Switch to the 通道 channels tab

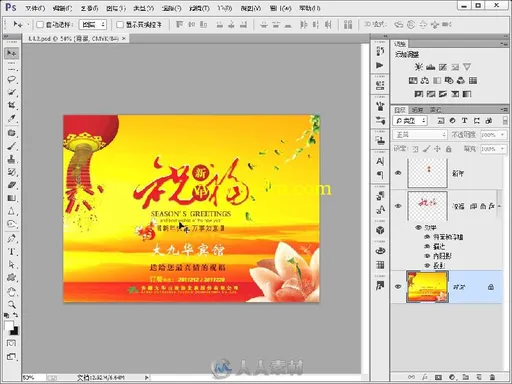click(417, 110)
